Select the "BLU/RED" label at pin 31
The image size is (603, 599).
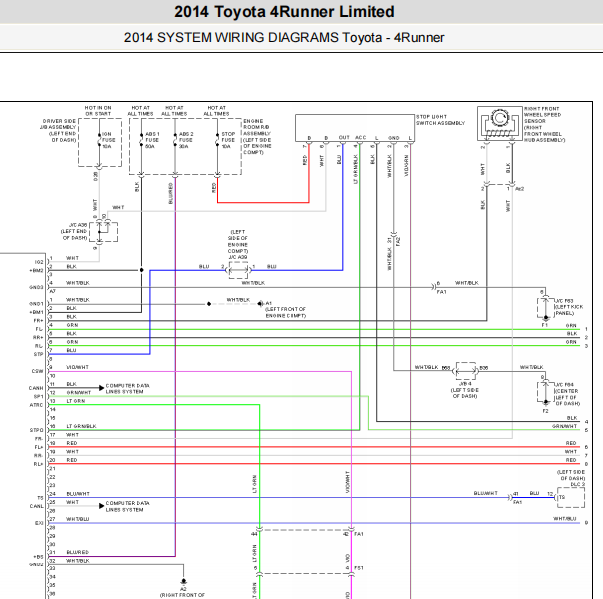77,552
